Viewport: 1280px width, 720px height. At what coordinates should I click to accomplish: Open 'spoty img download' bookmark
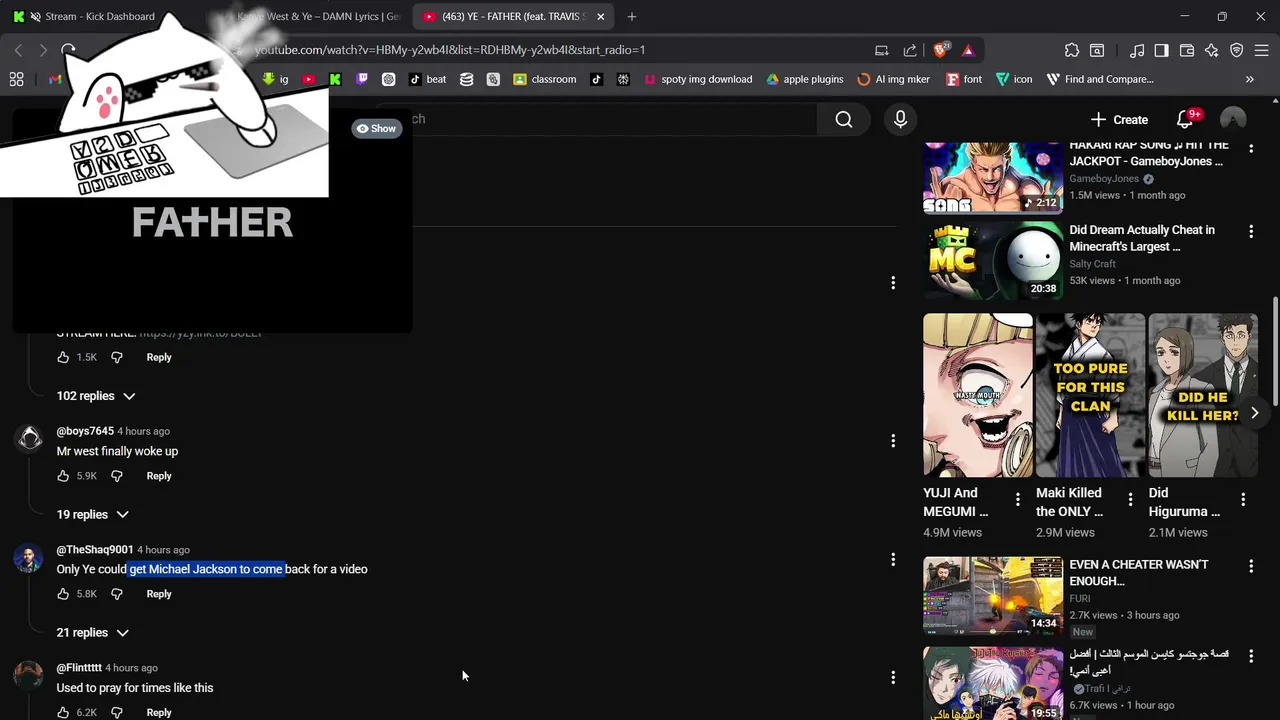697,79
